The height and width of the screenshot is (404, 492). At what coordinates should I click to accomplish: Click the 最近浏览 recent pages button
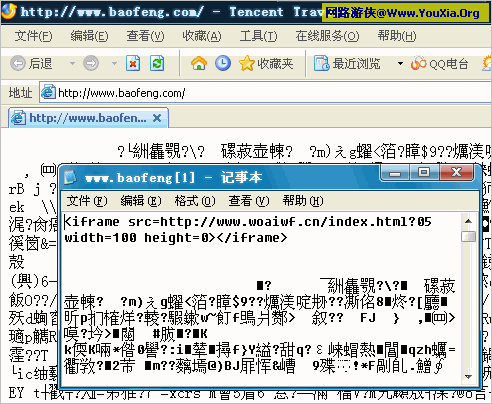click(x=347, y=63)
